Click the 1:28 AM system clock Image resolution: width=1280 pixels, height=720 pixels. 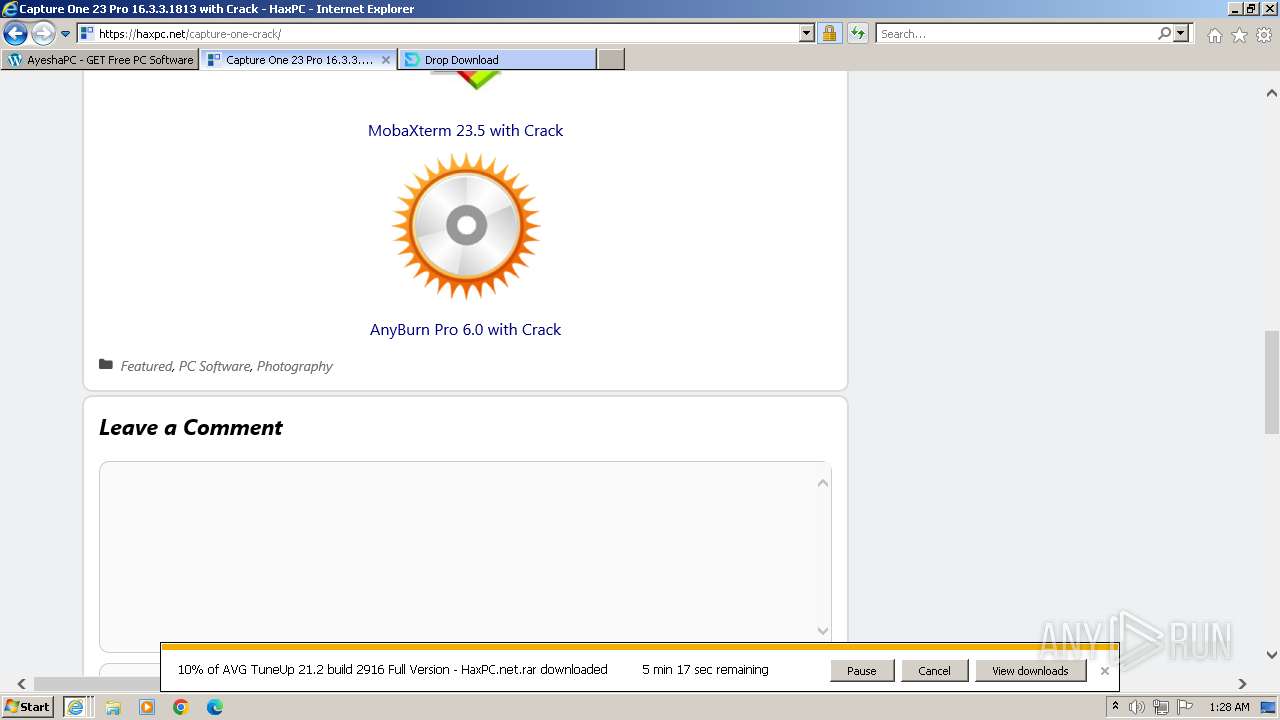coord(1229,707)
